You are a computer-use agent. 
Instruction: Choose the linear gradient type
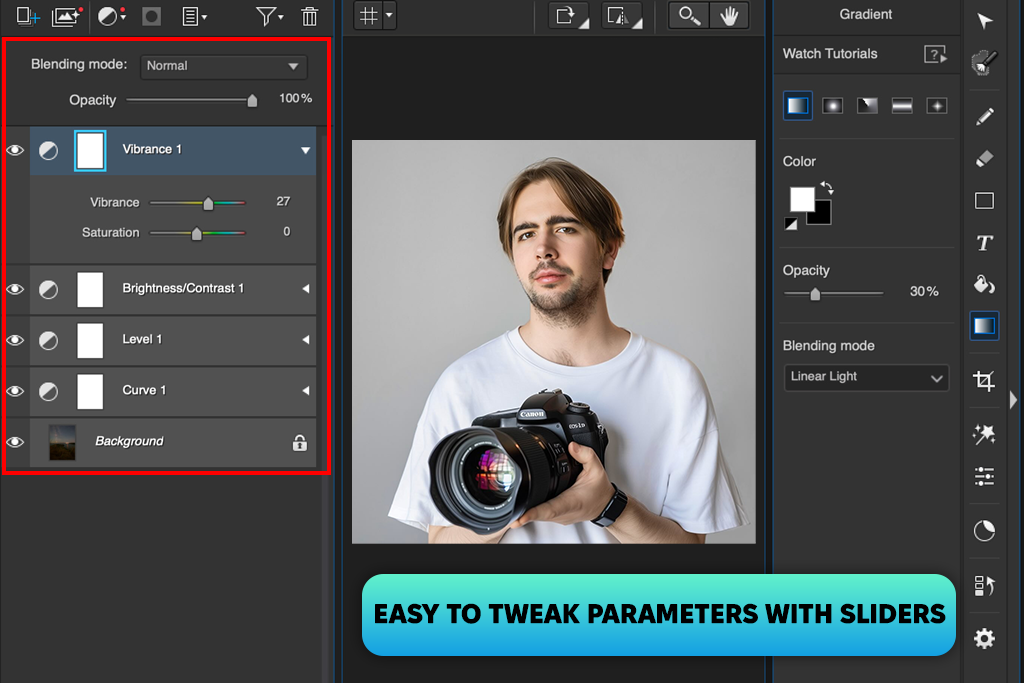(x=797, y=106)
